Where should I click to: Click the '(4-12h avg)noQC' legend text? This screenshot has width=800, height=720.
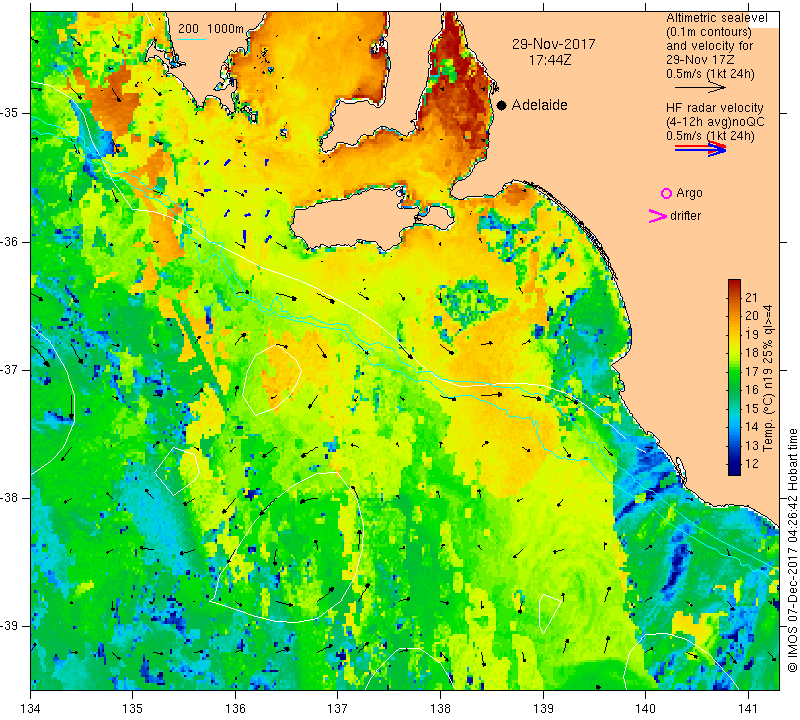[715, 122]
